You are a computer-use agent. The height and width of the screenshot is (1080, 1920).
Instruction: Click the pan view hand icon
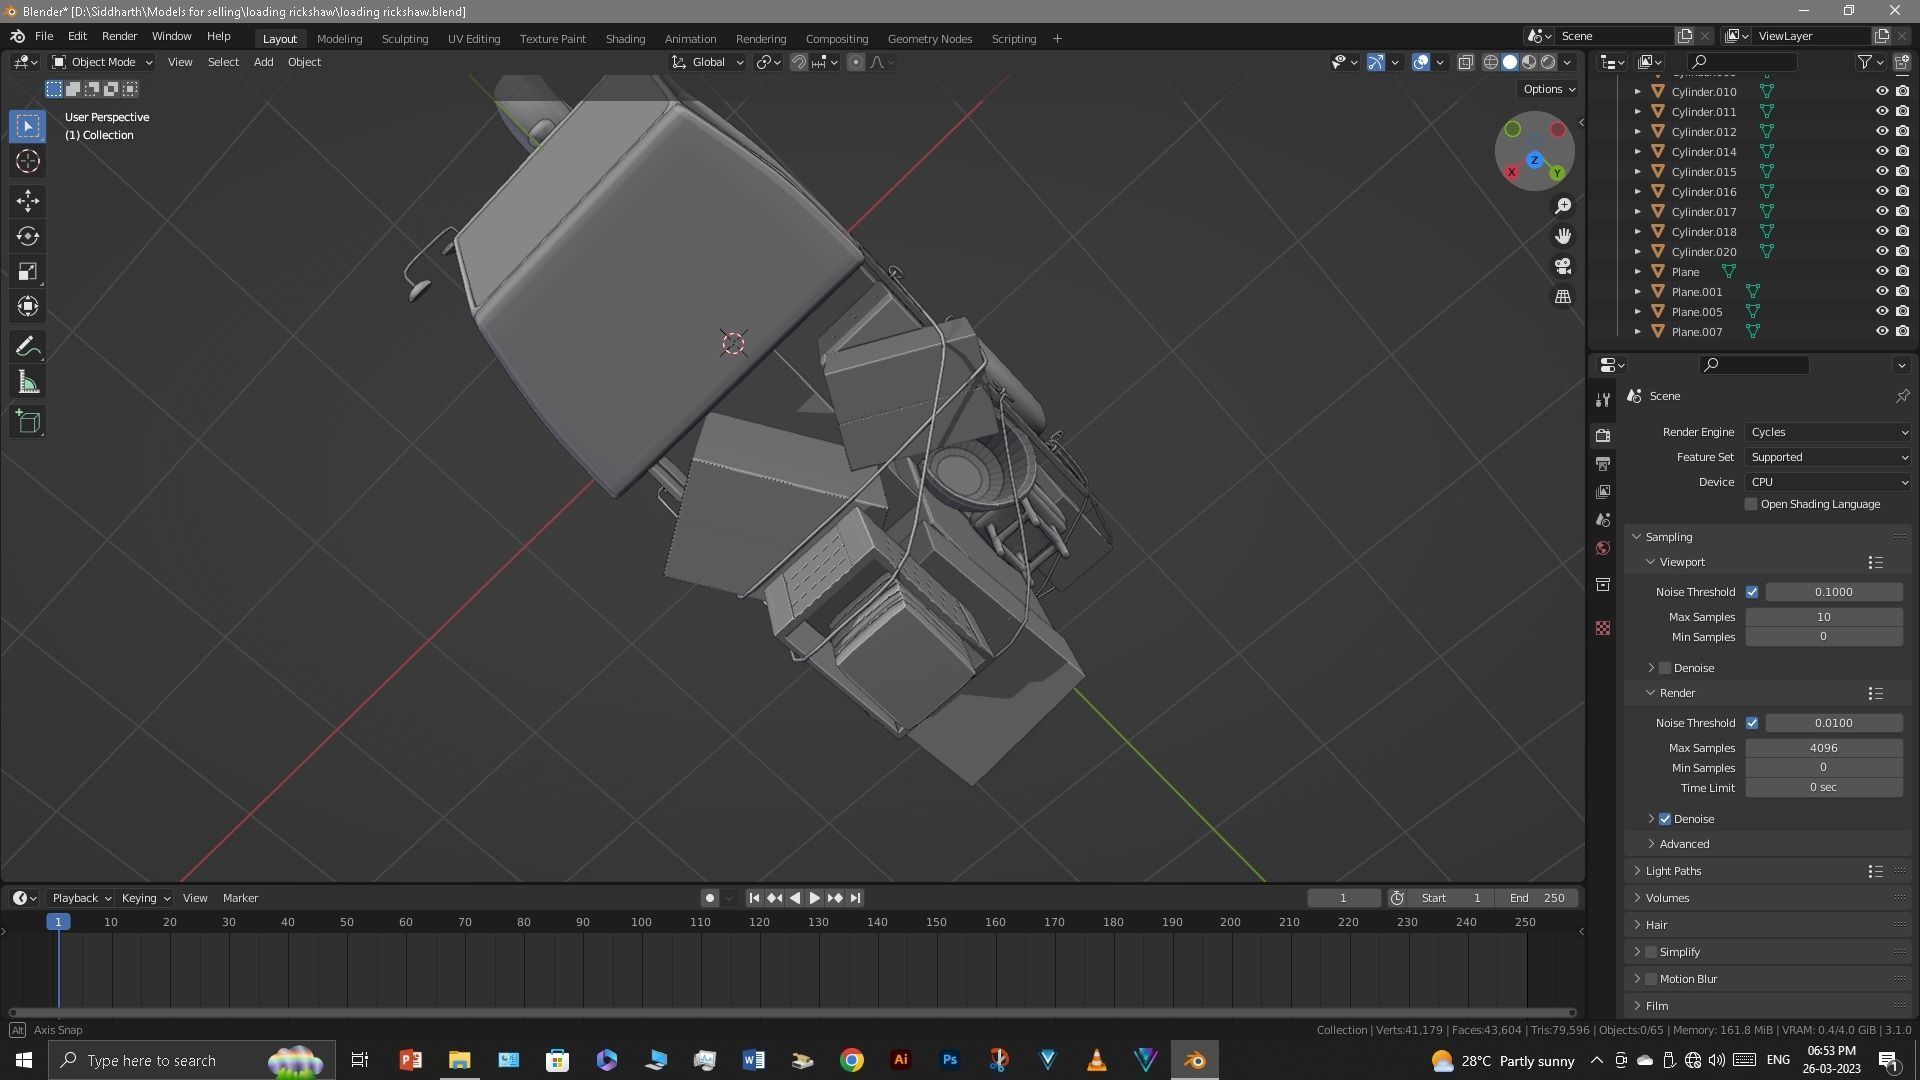[x=1563, y=236]
